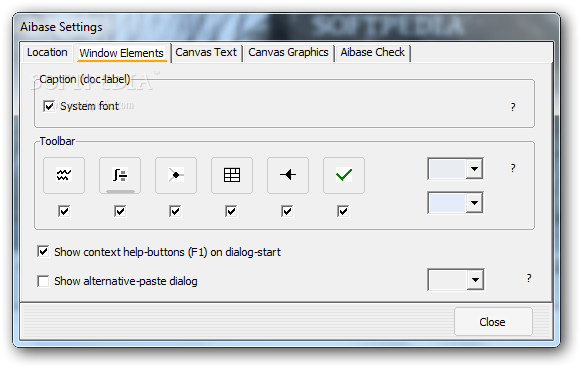Viewport: 581px width, 368px height.
Task: Toggle checkbox under table grid icon
Action: pos(231,211)
